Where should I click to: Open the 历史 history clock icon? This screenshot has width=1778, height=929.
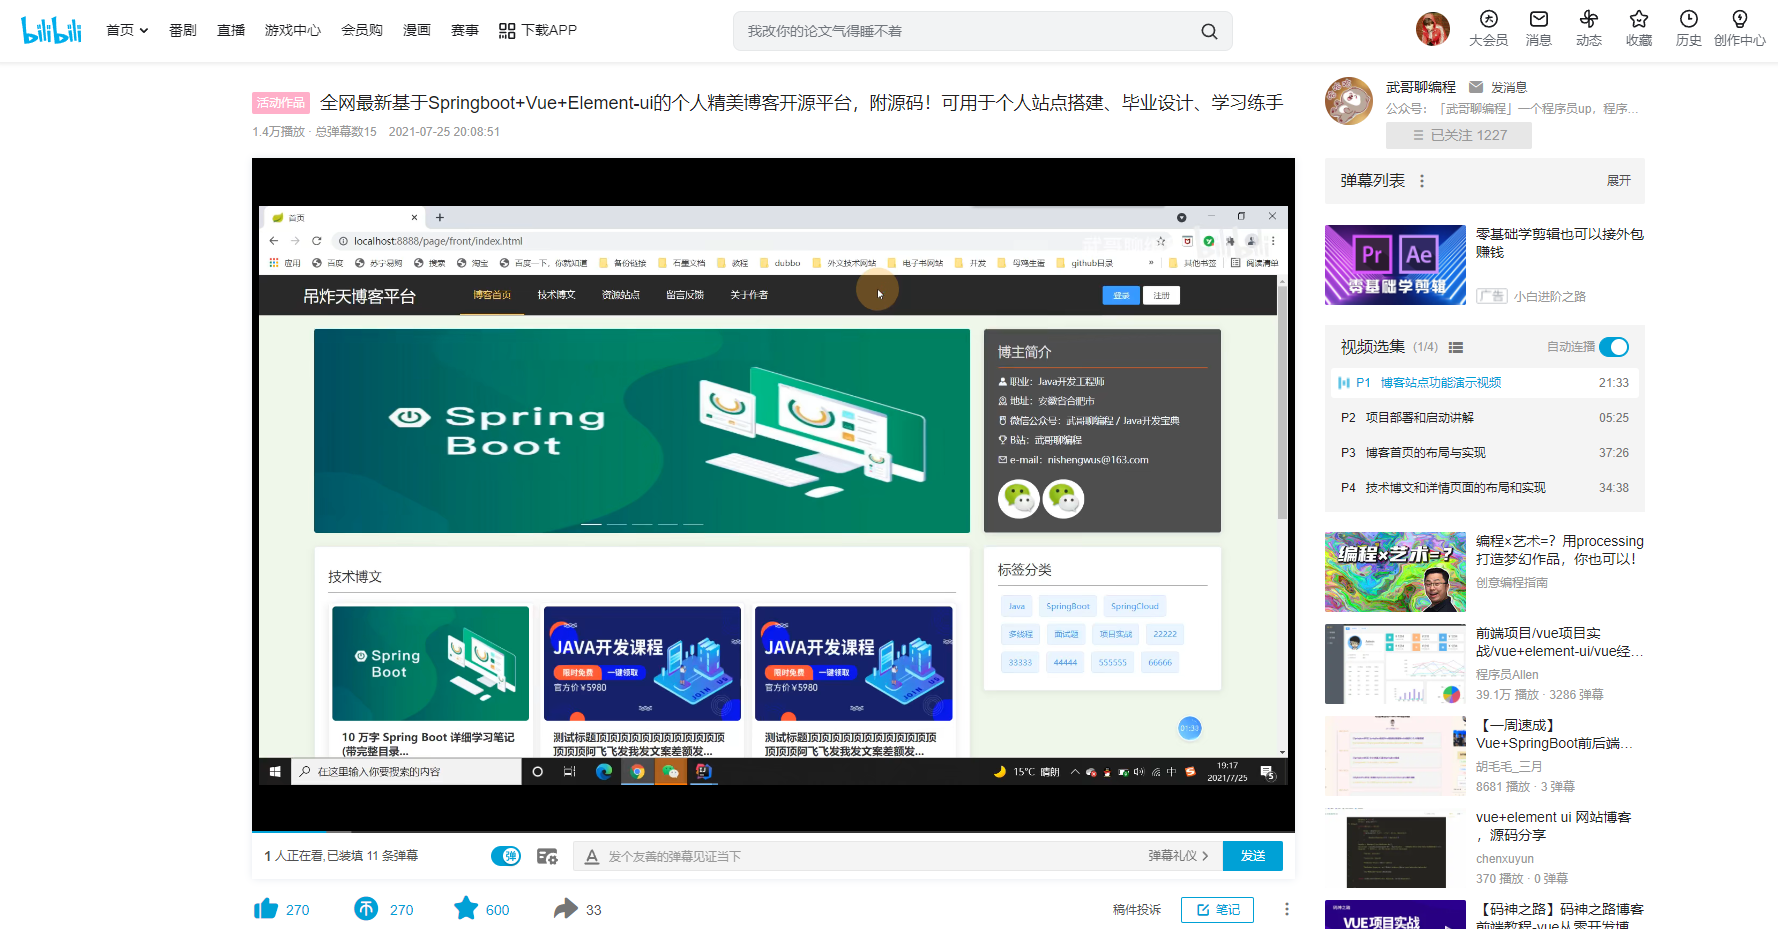[1688, 29]
